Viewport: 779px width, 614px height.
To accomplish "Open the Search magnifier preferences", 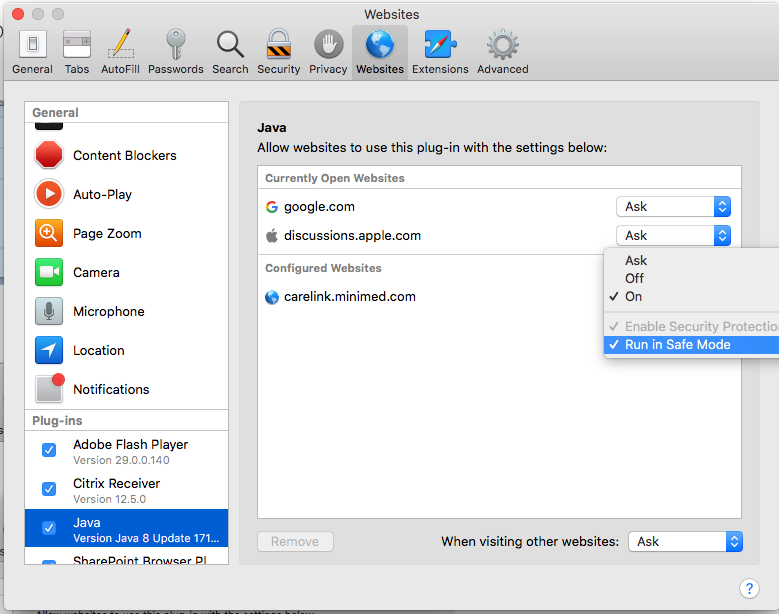I will click(x=230, y=44).
